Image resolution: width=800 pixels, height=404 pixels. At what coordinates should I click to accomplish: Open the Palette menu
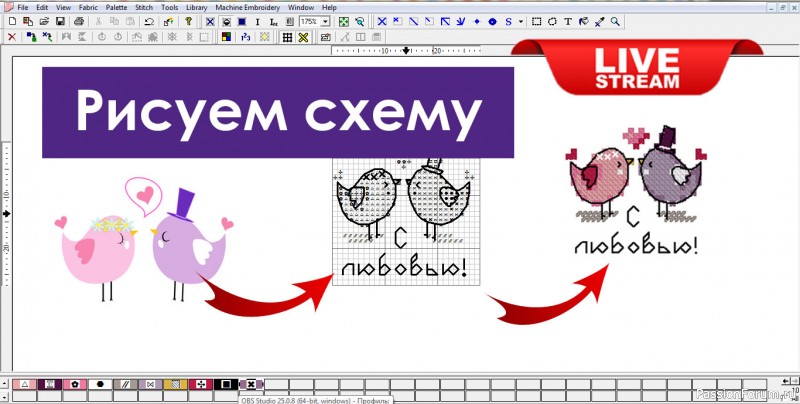coord(116,7)
